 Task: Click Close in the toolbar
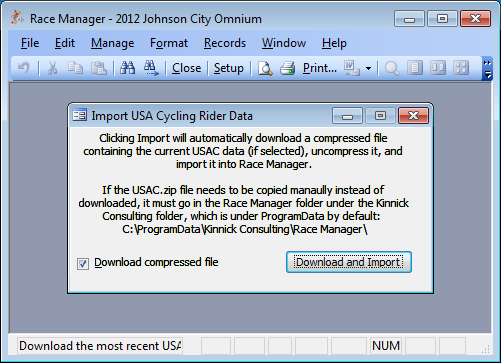tap(186, 68)
